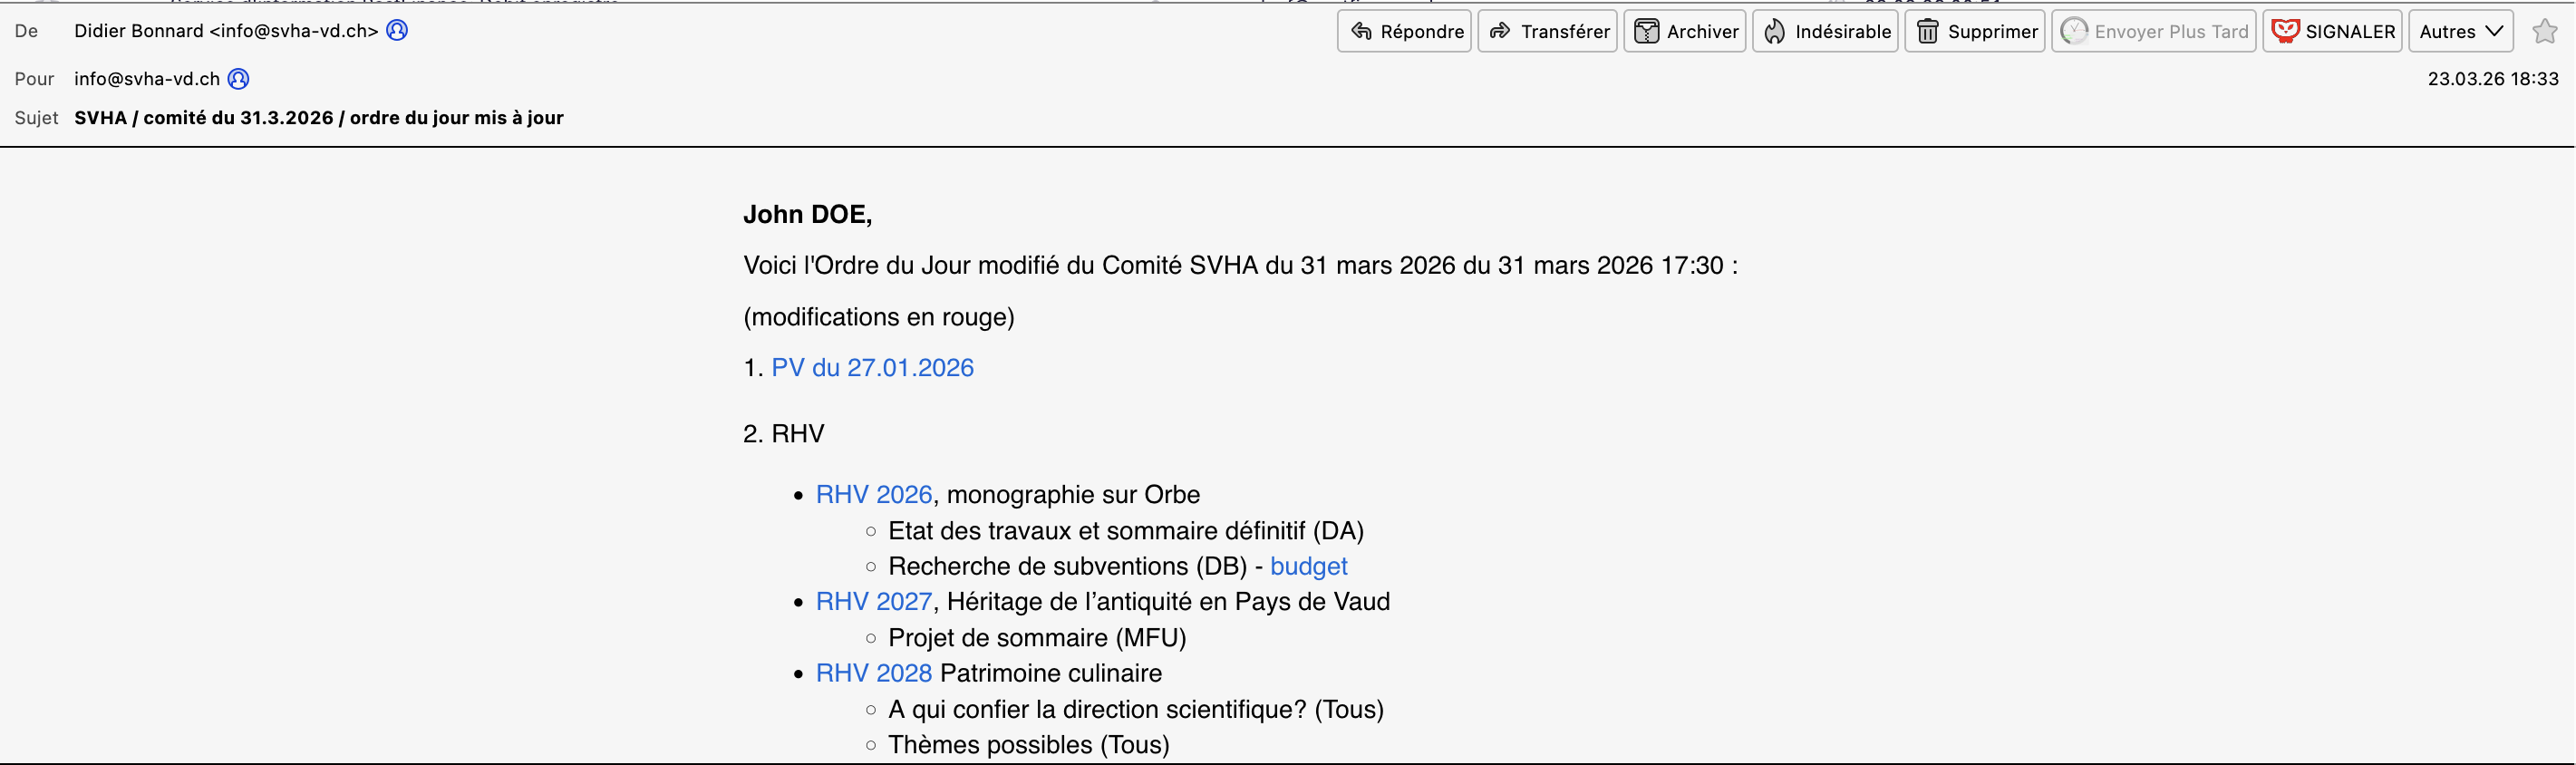Click recipient address info@svha-vd.ch
Screen dimensions: 2576x765
click(147, 79)
